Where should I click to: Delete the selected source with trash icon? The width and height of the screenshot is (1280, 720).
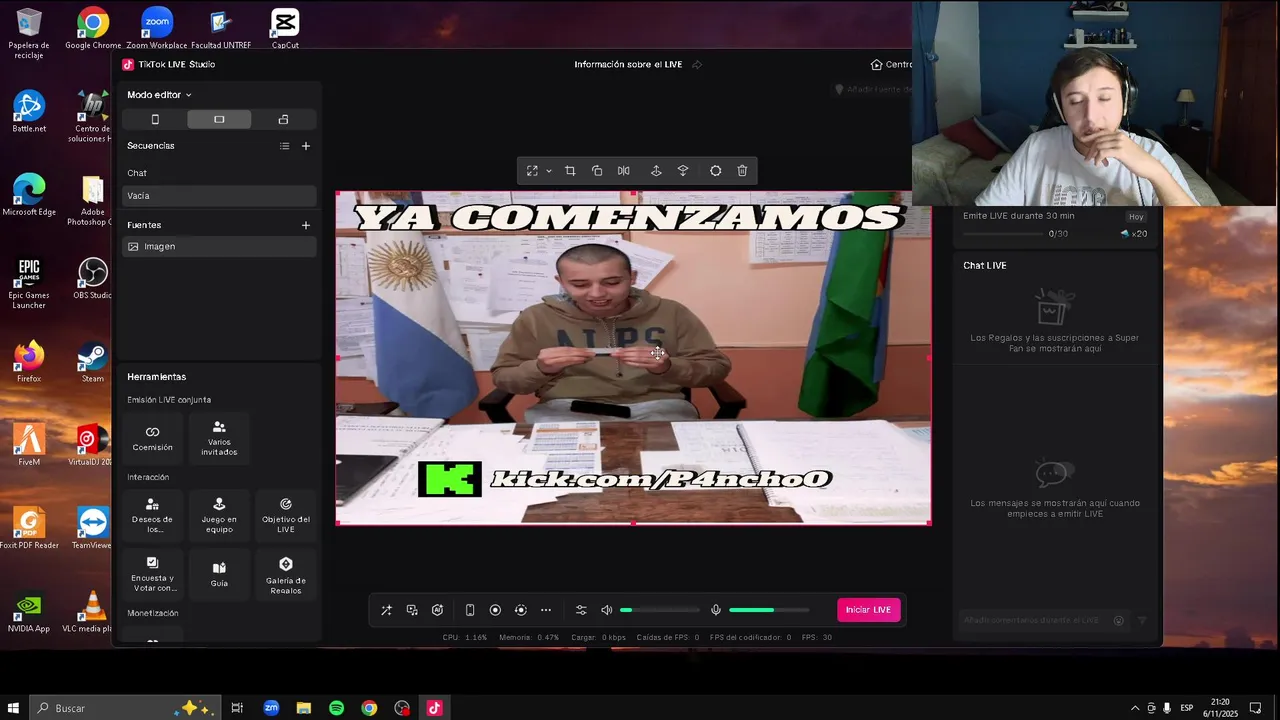742,171
